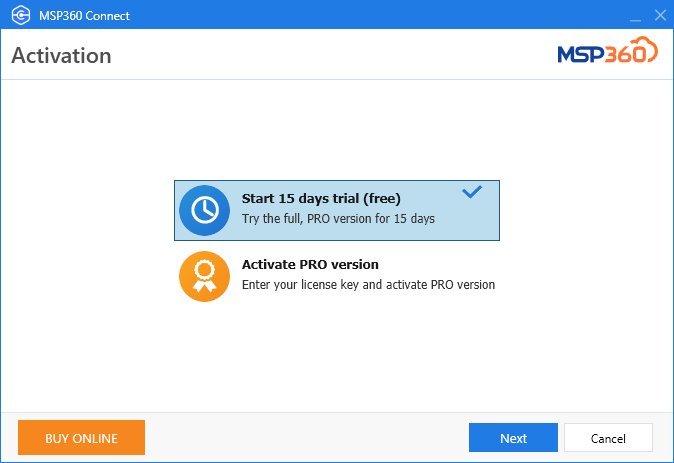
Task: Click the Activation page heading
Action: pyautogui.click(x=61, y=55)
